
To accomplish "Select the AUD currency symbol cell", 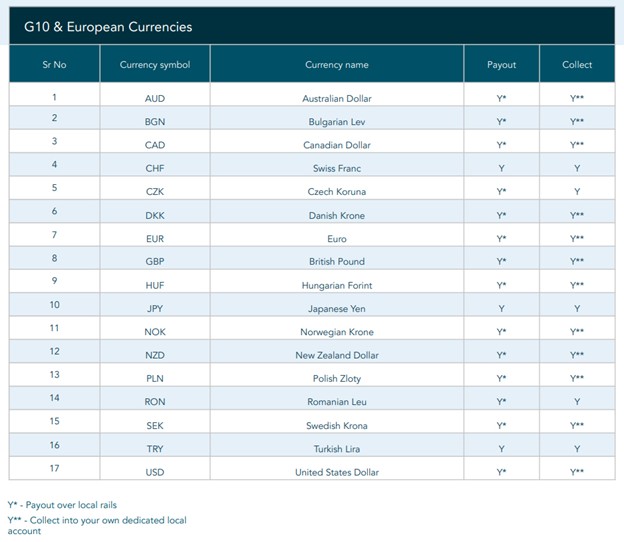I will click(154, 98).
